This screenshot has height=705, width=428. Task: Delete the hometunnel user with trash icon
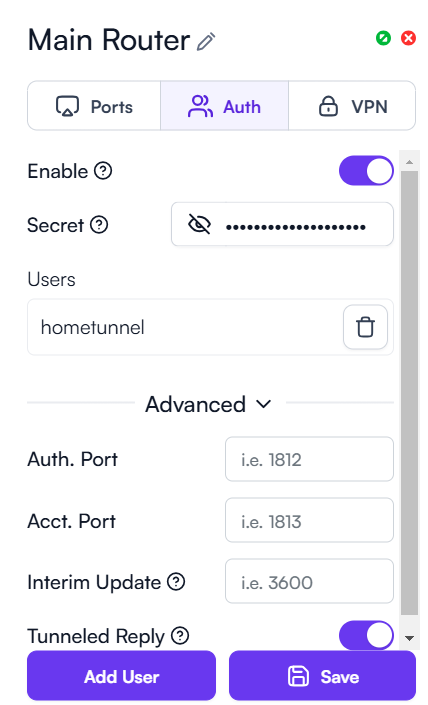[x=365, y=327]
